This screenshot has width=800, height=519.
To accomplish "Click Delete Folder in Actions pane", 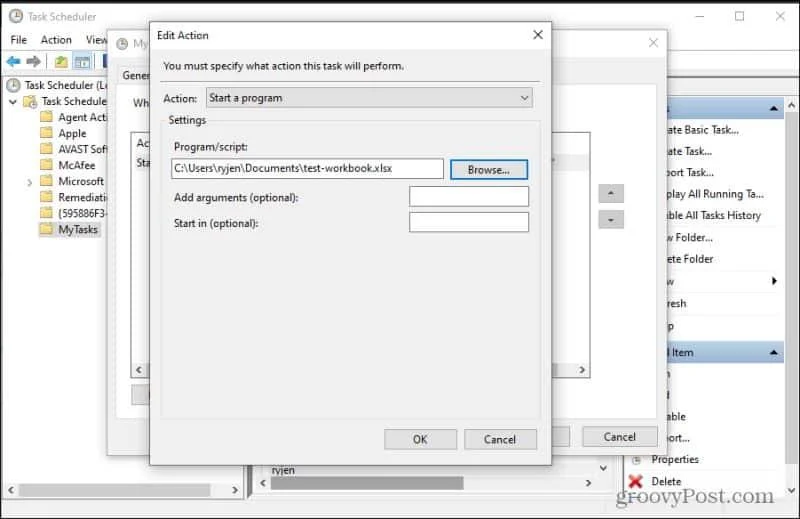I will pos(690,259).
